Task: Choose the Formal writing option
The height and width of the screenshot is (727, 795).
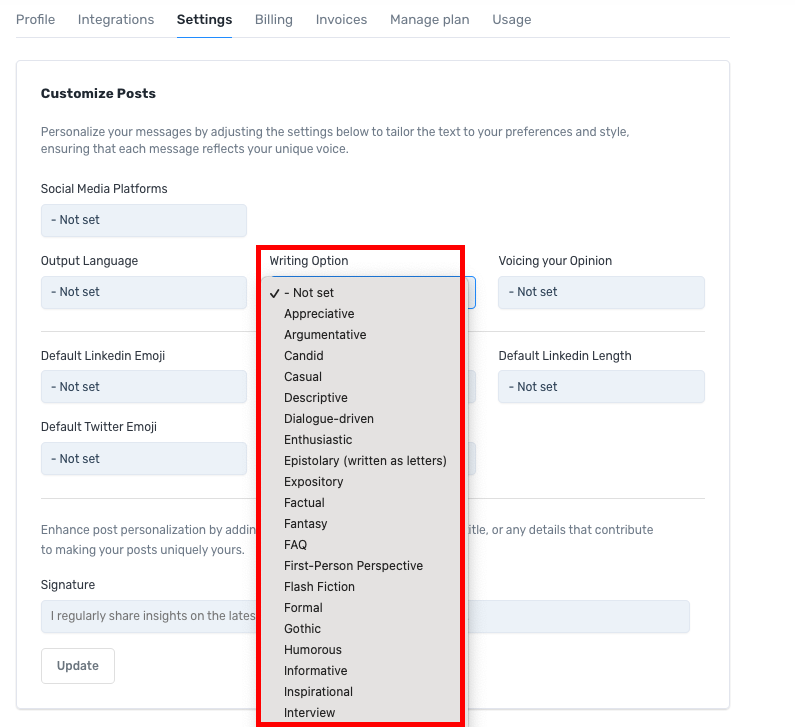Action: point(303,608)
